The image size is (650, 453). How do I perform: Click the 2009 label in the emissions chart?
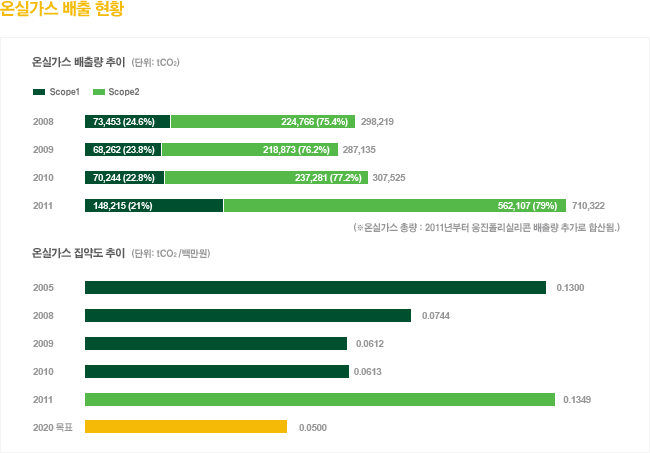pyautogui.click(x=44, y=150)
